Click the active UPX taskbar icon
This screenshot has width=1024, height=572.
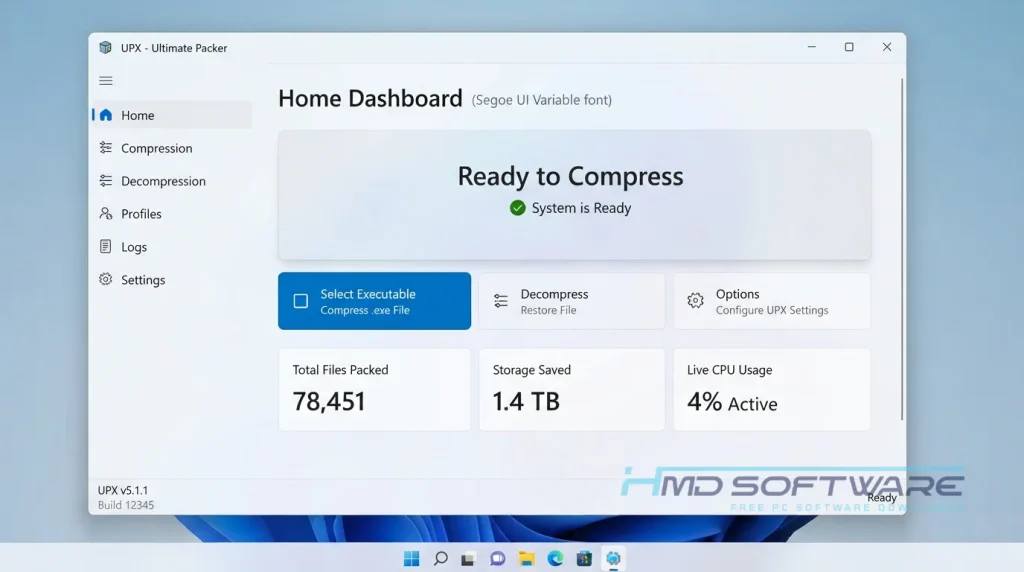(x=613, y=558)
